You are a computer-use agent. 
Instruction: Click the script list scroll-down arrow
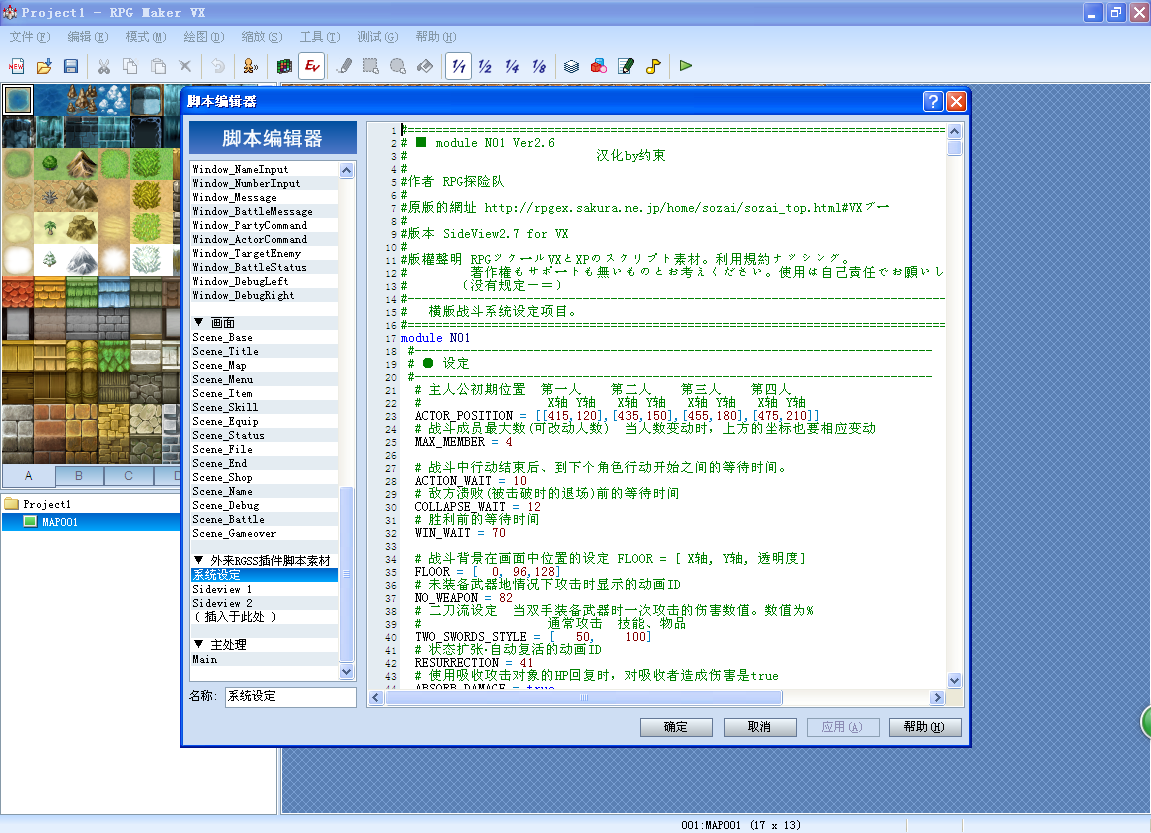(346, 672)
